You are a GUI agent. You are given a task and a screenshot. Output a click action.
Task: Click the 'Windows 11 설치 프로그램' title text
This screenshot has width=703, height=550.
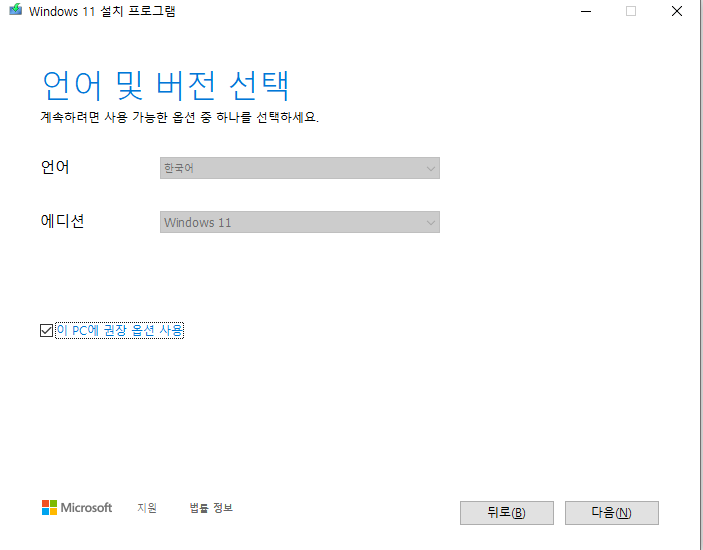102,11
